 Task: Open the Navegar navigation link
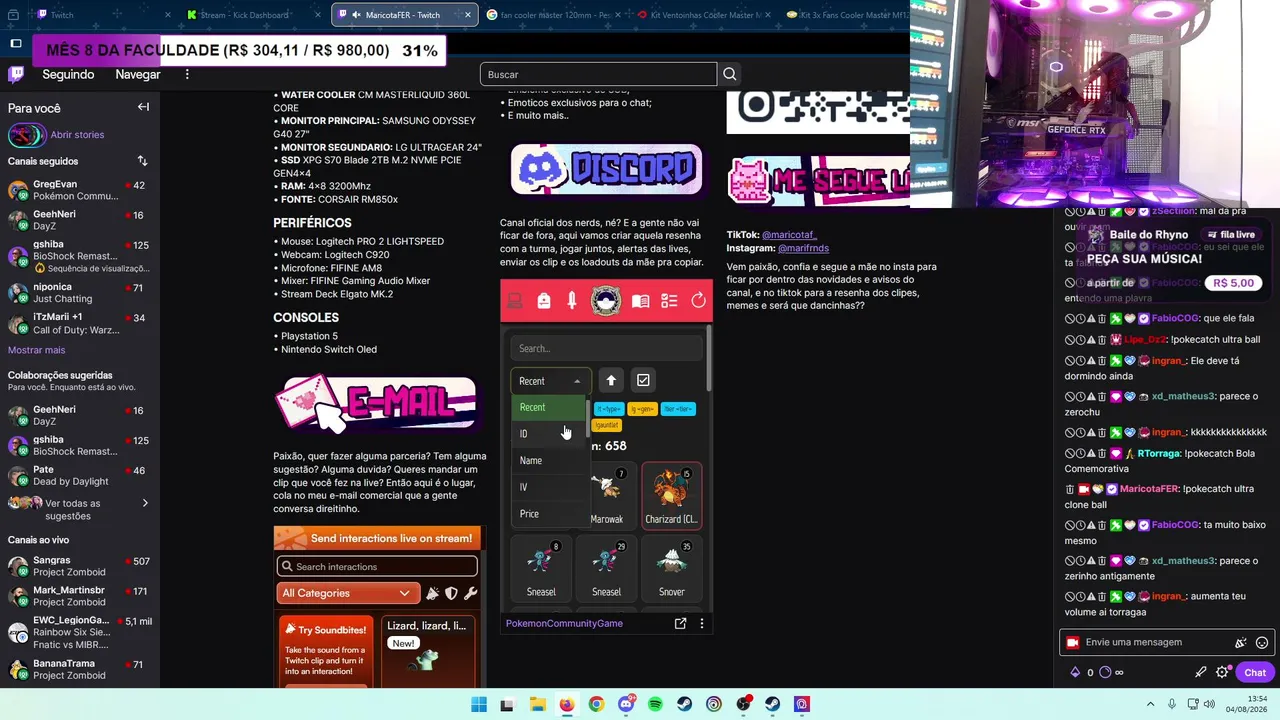(138, 74)
